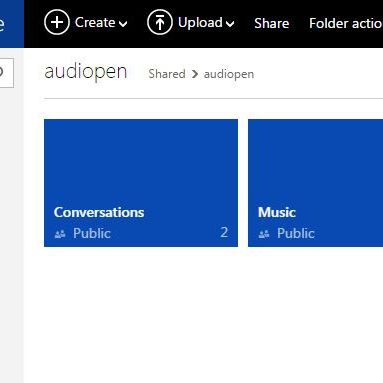Click the people icon on Conversations folder
Screen dimensions: 383x383
(60, 234)
